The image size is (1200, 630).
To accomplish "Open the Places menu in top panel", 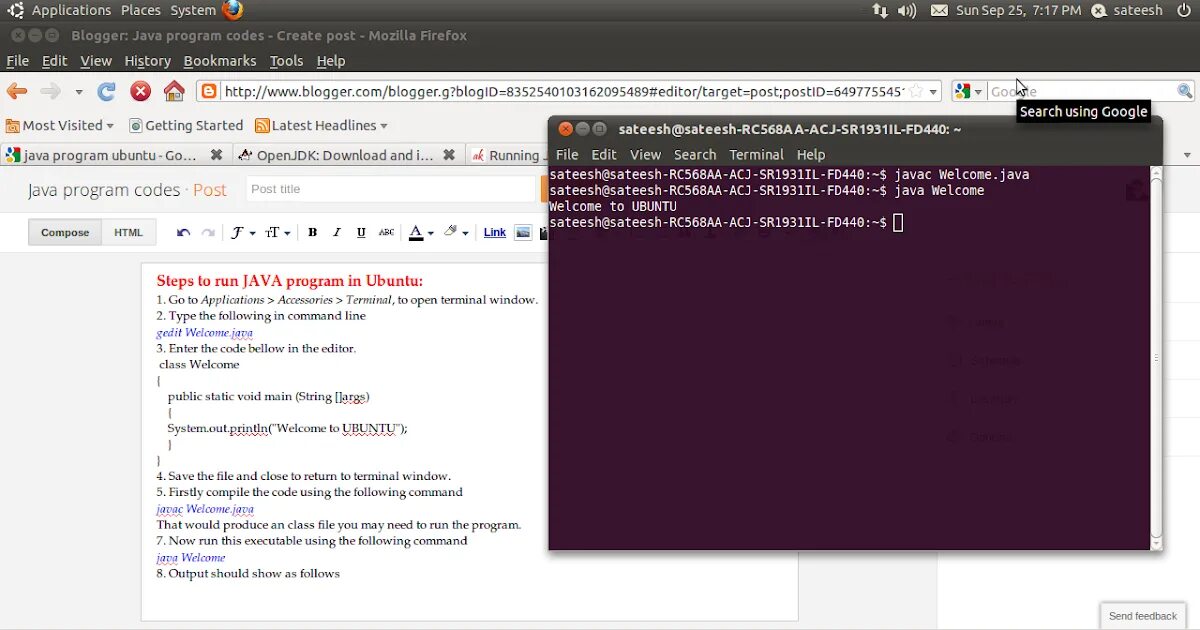I will pos(141,10).
